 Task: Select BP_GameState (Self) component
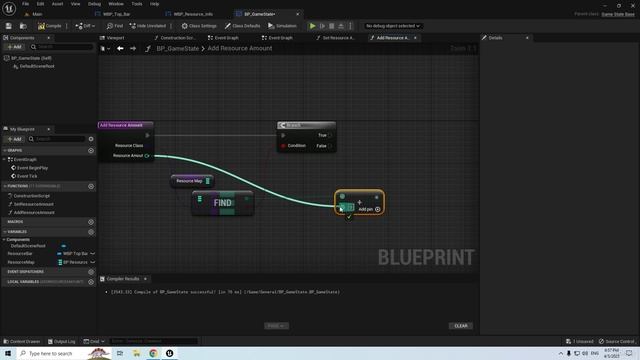31,58
